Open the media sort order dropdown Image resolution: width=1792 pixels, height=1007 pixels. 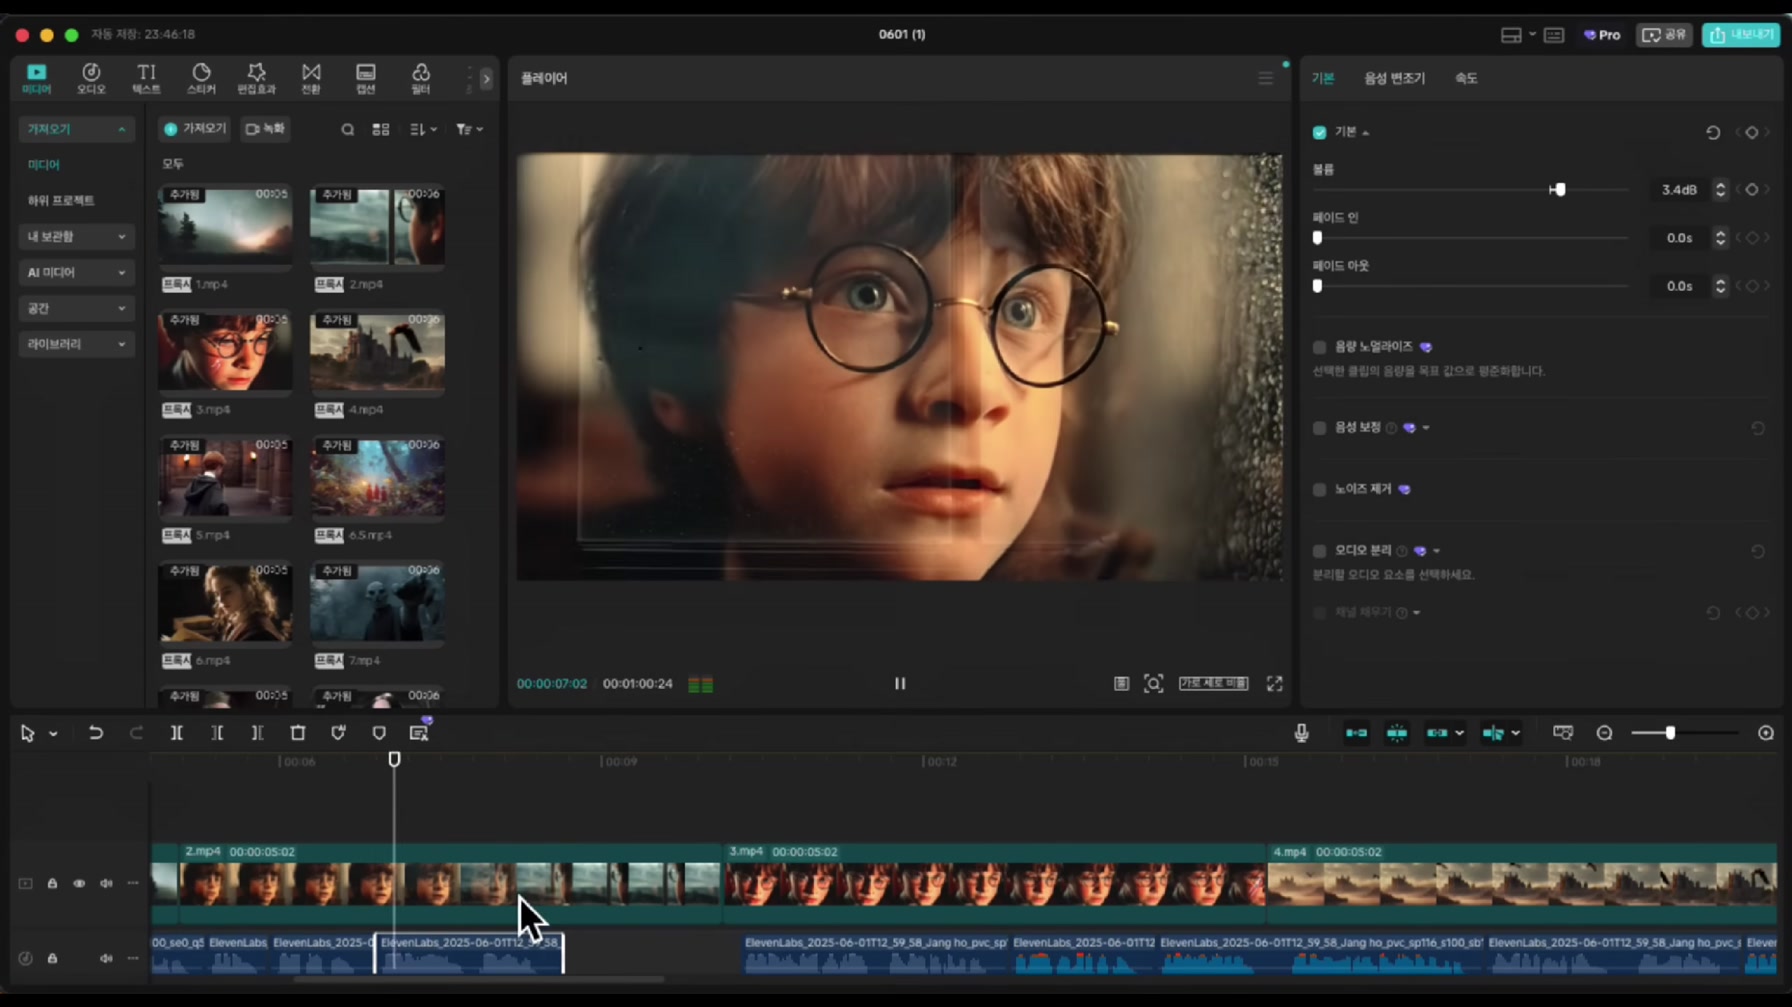coord(423,129)
